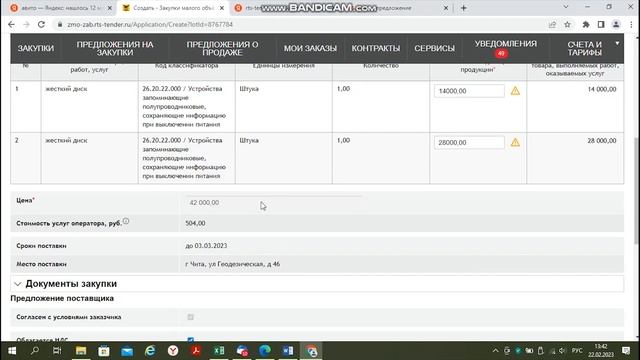Launch Internet Explorer from the taskbar

(150, 351)
